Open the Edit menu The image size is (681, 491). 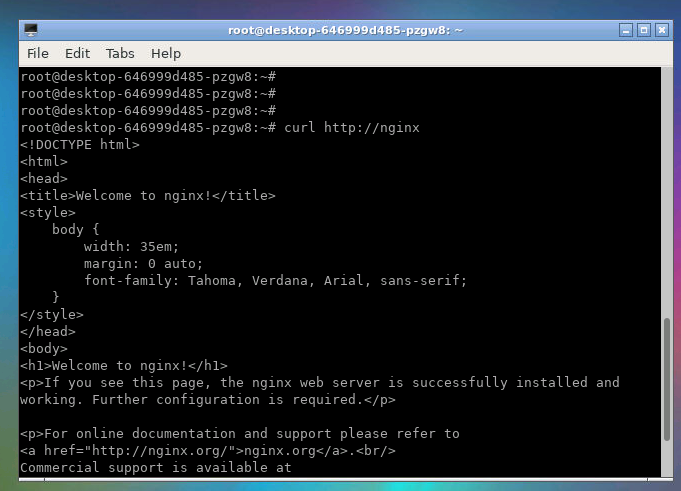point(77,53)
